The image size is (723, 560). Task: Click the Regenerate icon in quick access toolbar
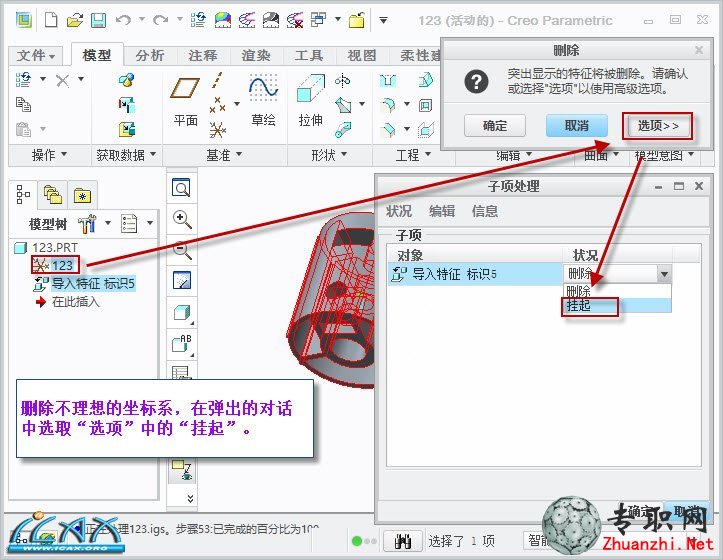(198, 20)
